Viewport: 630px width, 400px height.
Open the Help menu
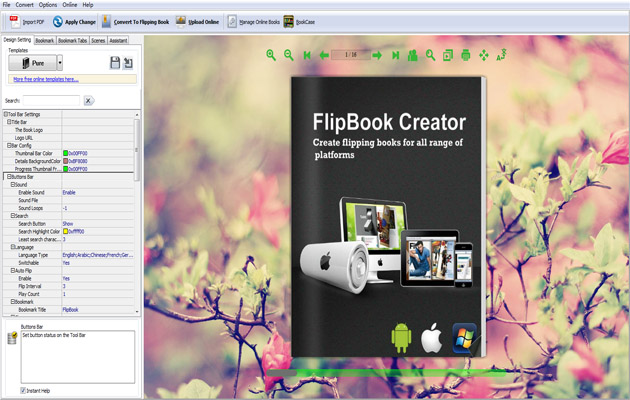click(88, 5)
